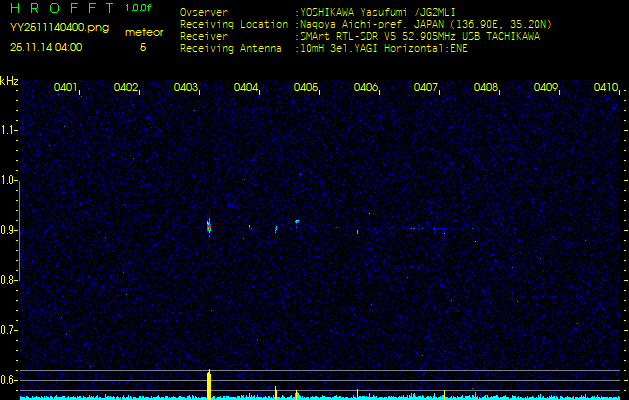This screenshot has height=400, width=629.
Task: Click the 0401 time marker
Action: pos(66,88)
